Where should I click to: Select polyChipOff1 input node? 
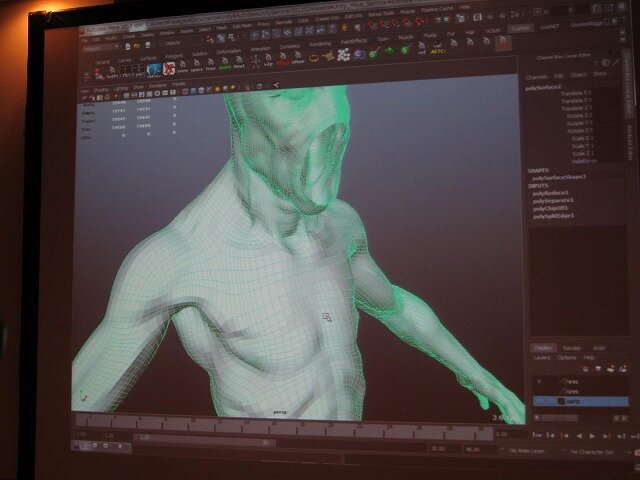[x=550, y=208]
